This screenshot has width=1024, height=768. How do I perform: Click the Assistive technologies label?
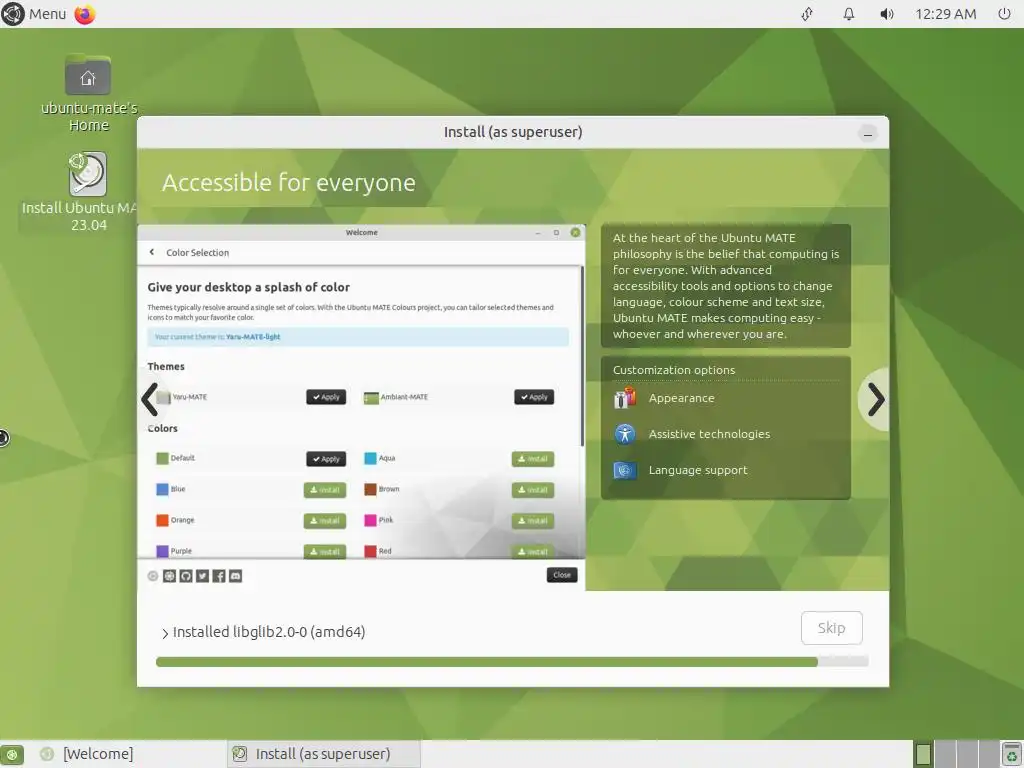[709, 434]
